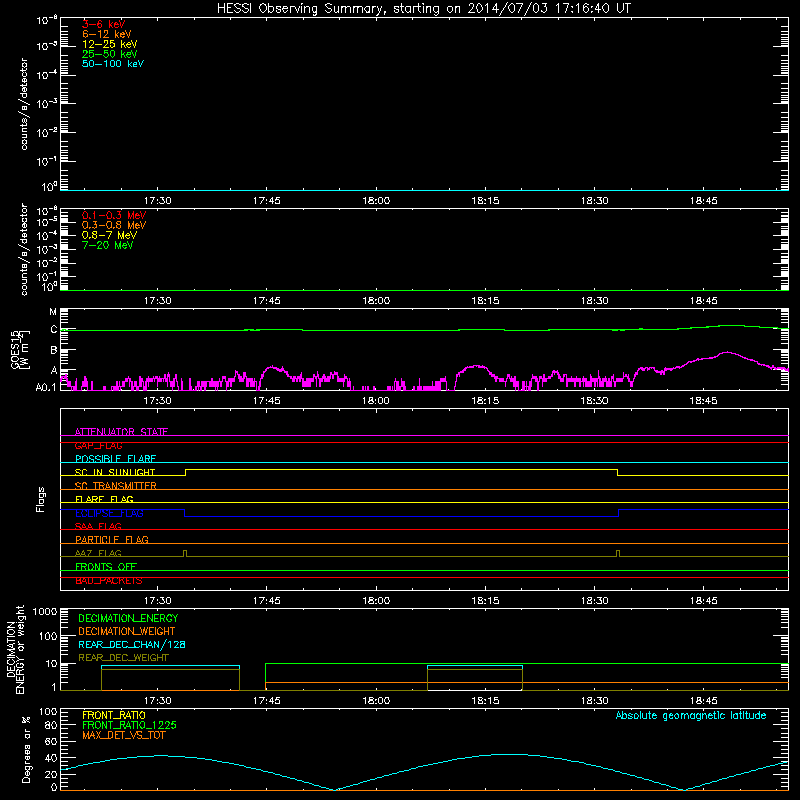
Task: Click the 17:45 time label under the MeV panel
Action: [x=267, y=301]
